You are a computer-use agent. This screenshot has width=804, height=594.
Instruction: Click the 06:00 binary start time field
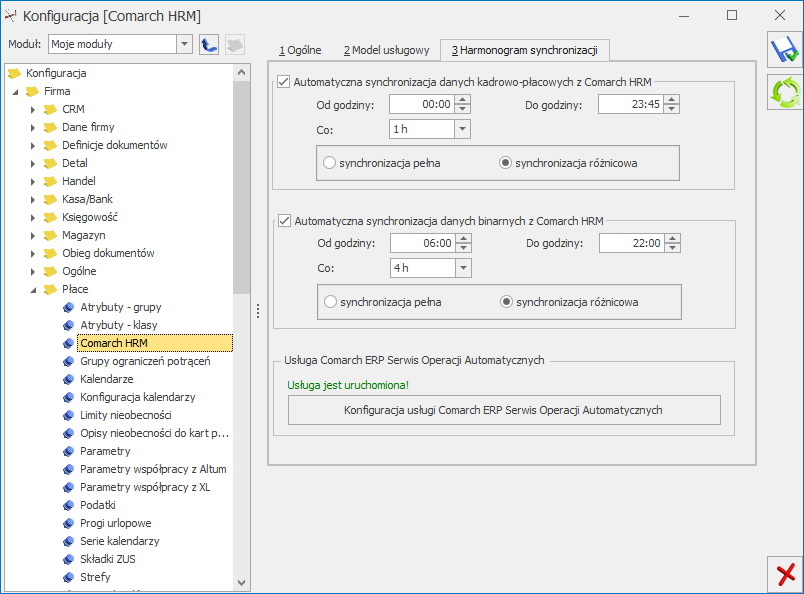pyautogui.click(x=423, y=243)
